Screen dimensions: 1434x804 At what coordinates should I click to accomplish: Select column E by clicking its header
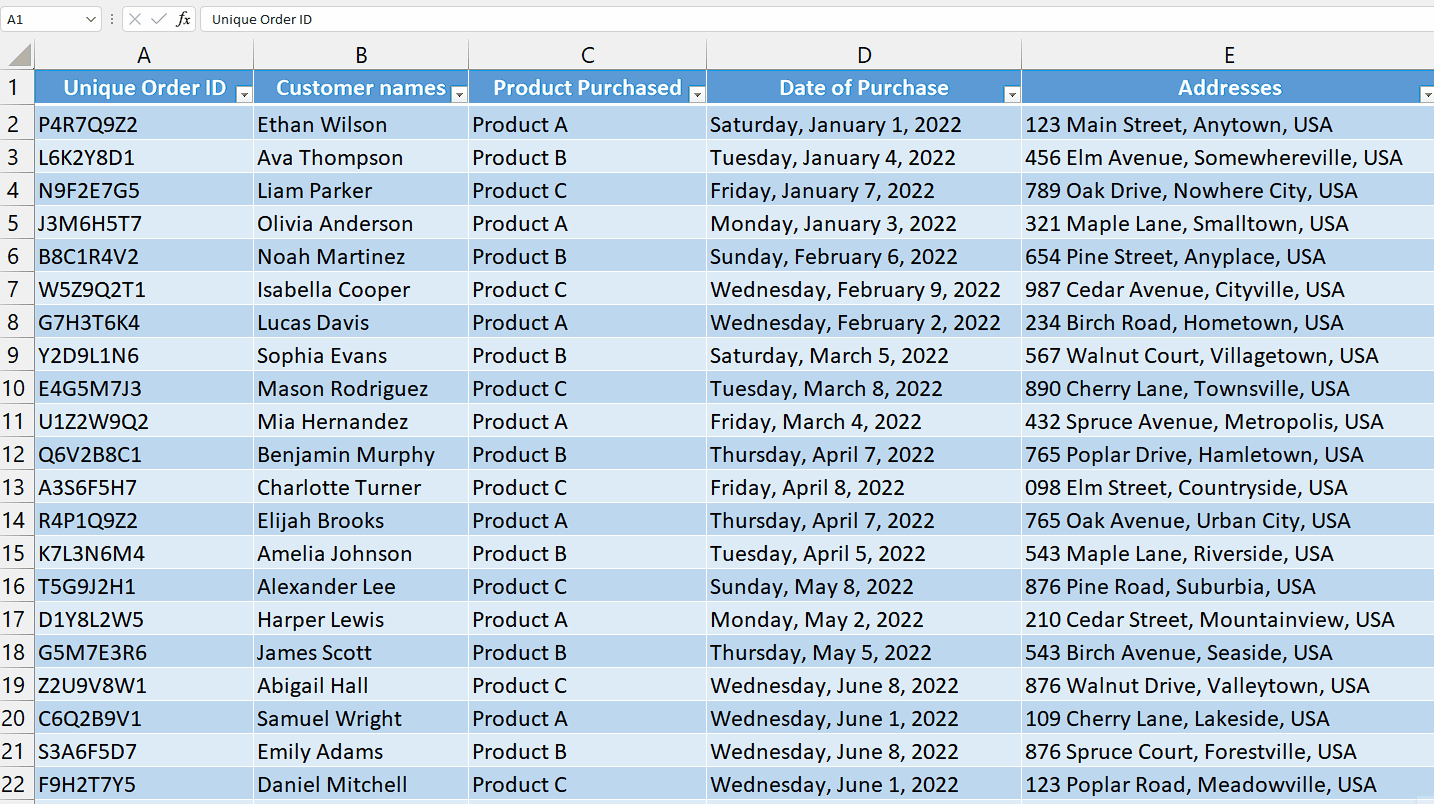(1229, 54)
